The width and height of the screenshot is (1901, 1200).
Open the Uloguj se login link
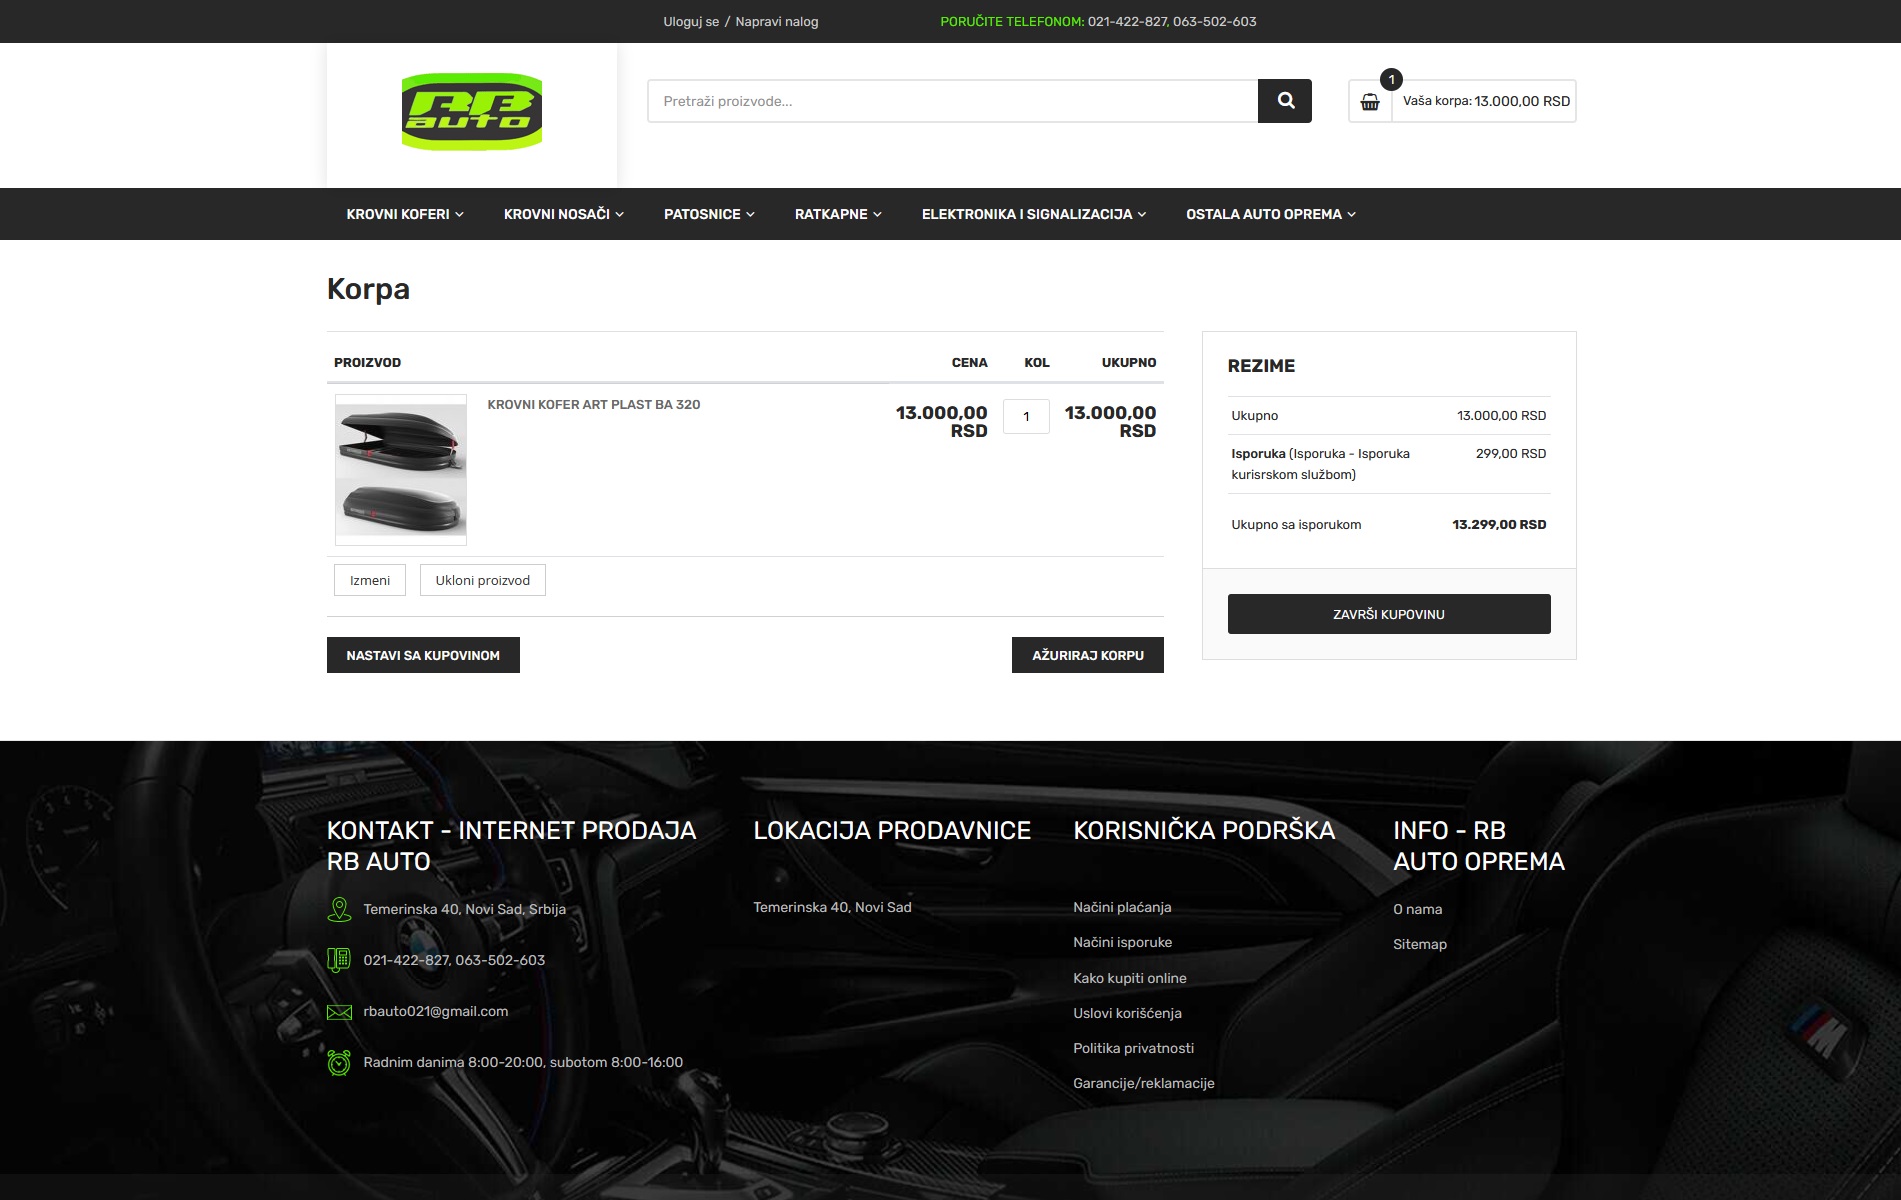pyautogui.click(x=691, y=22)
